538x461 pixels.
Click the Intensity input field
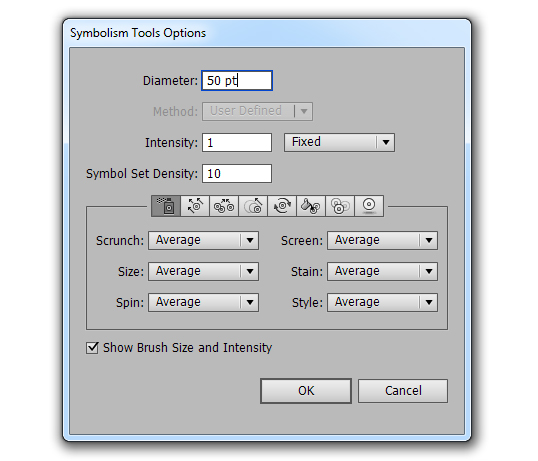tap(237, 142)
